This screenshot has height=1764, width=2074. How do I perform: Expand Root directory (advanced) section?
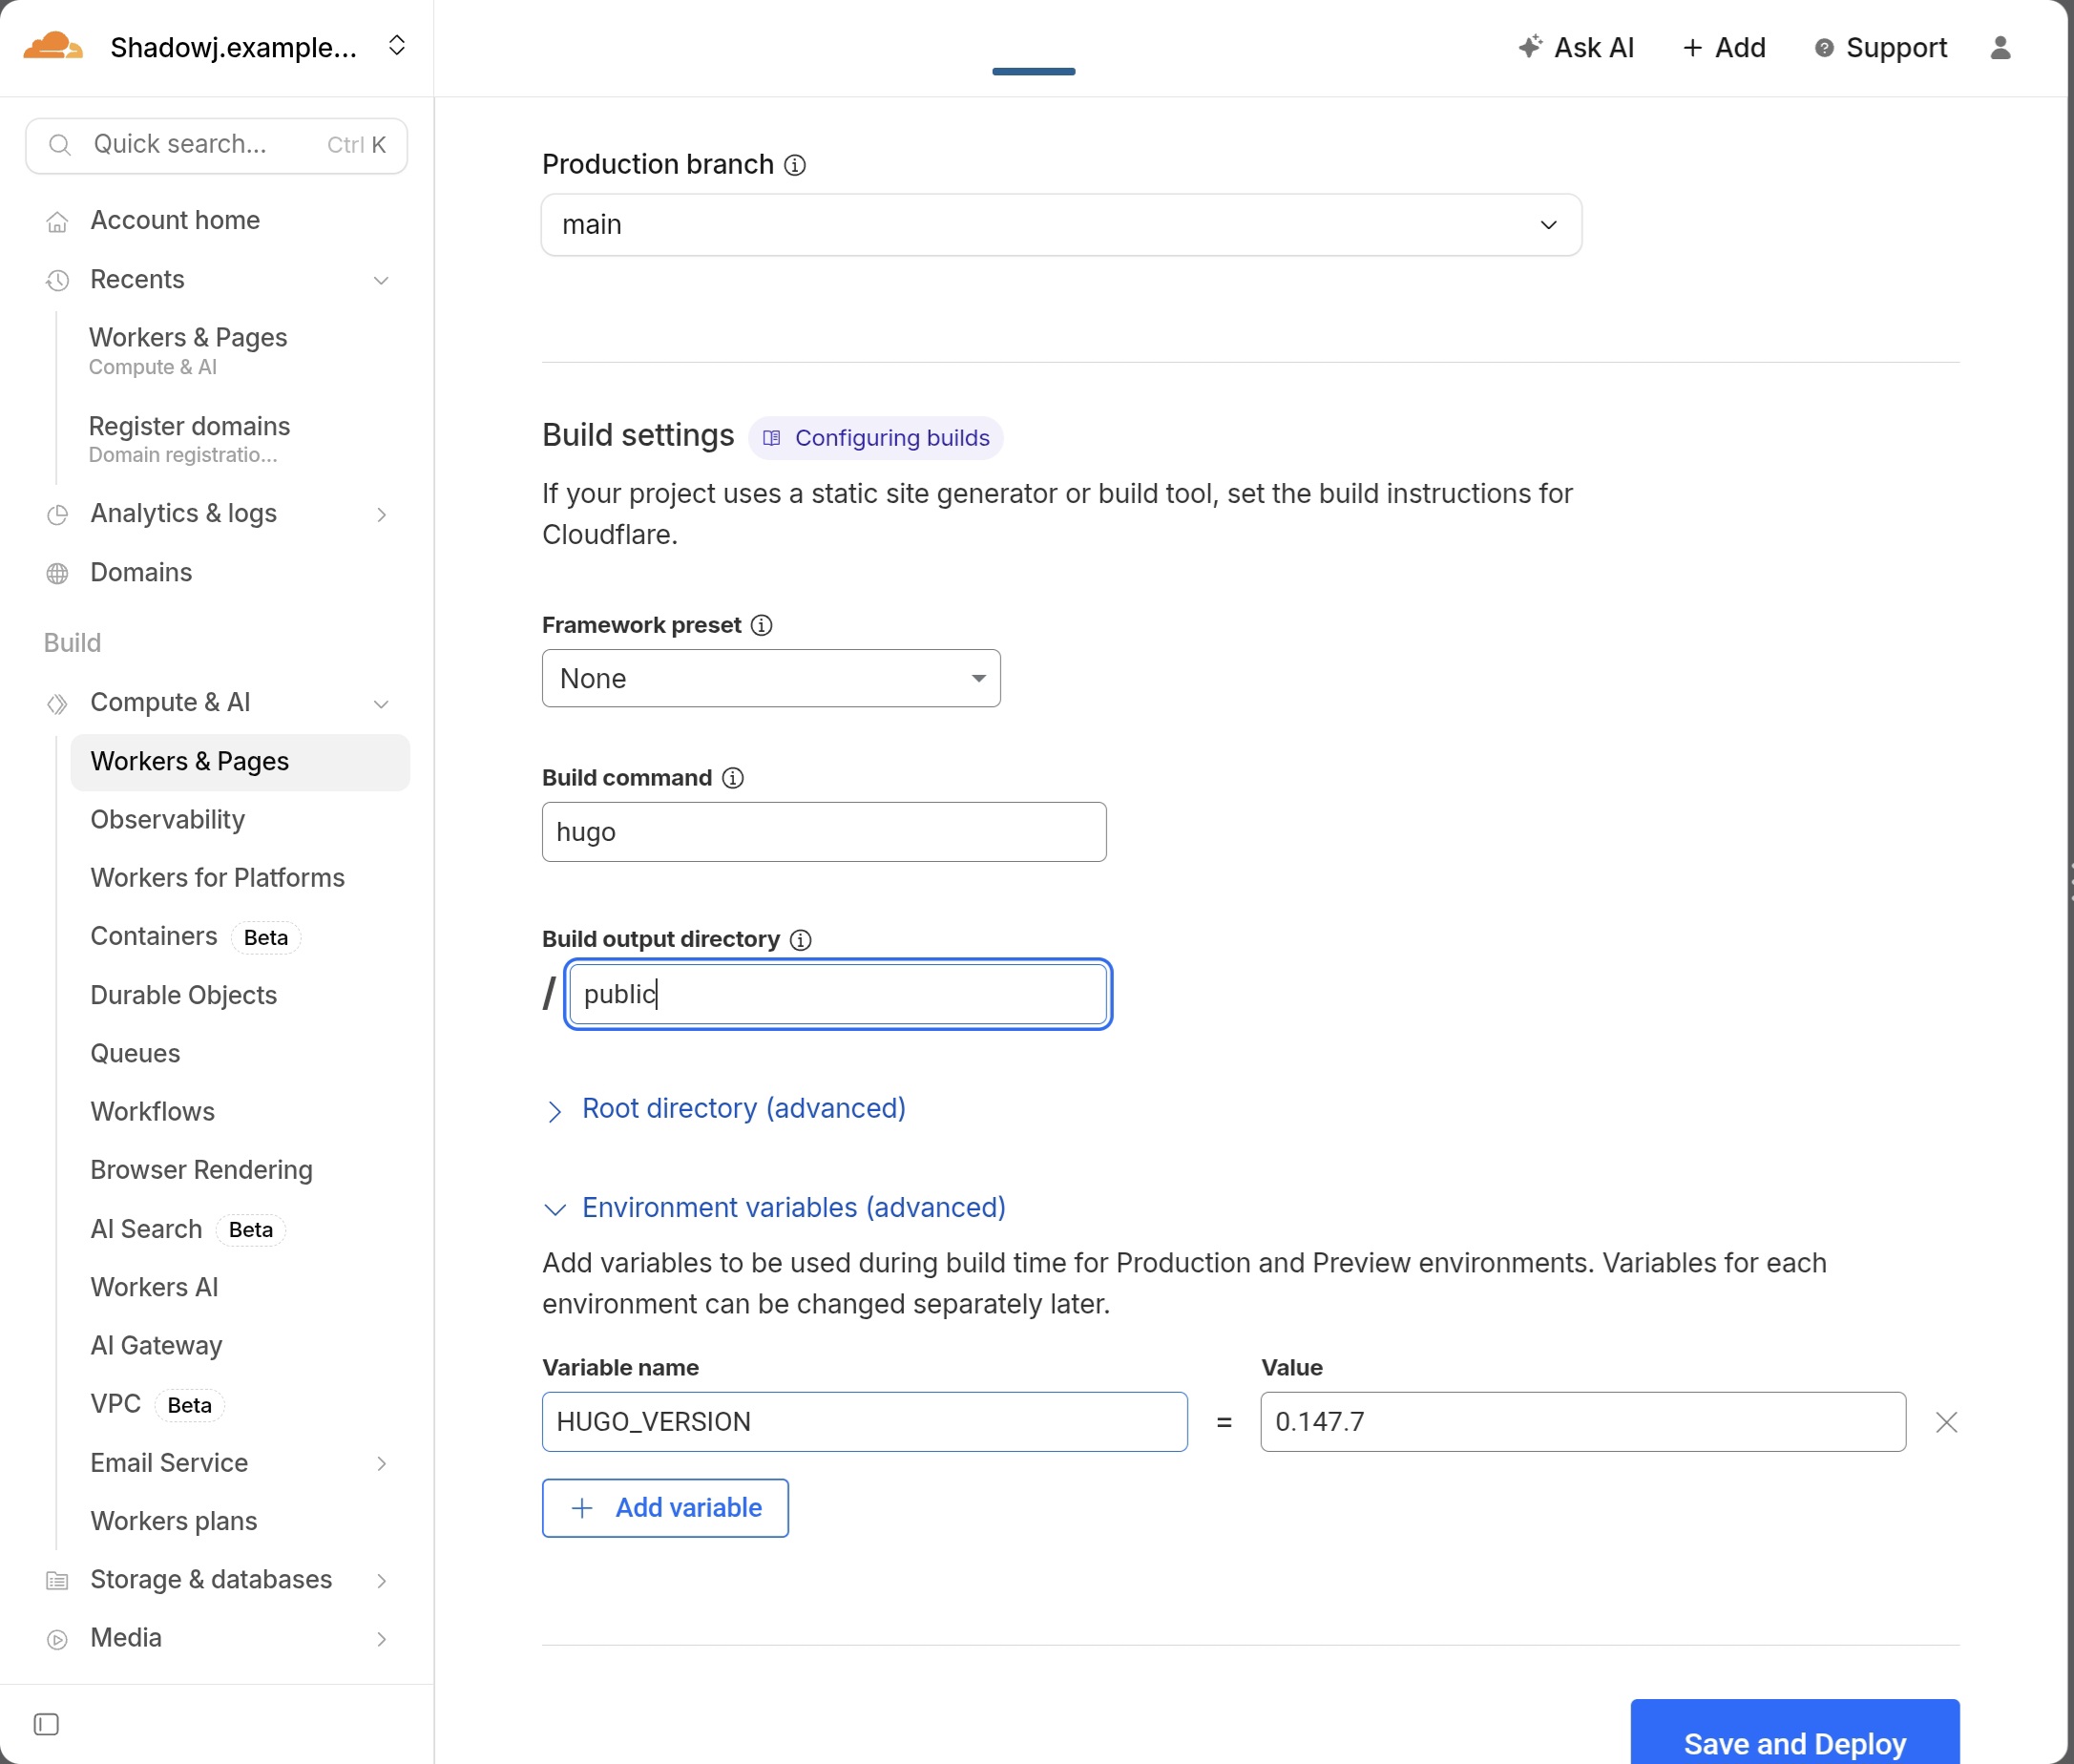click(743, 1109)
